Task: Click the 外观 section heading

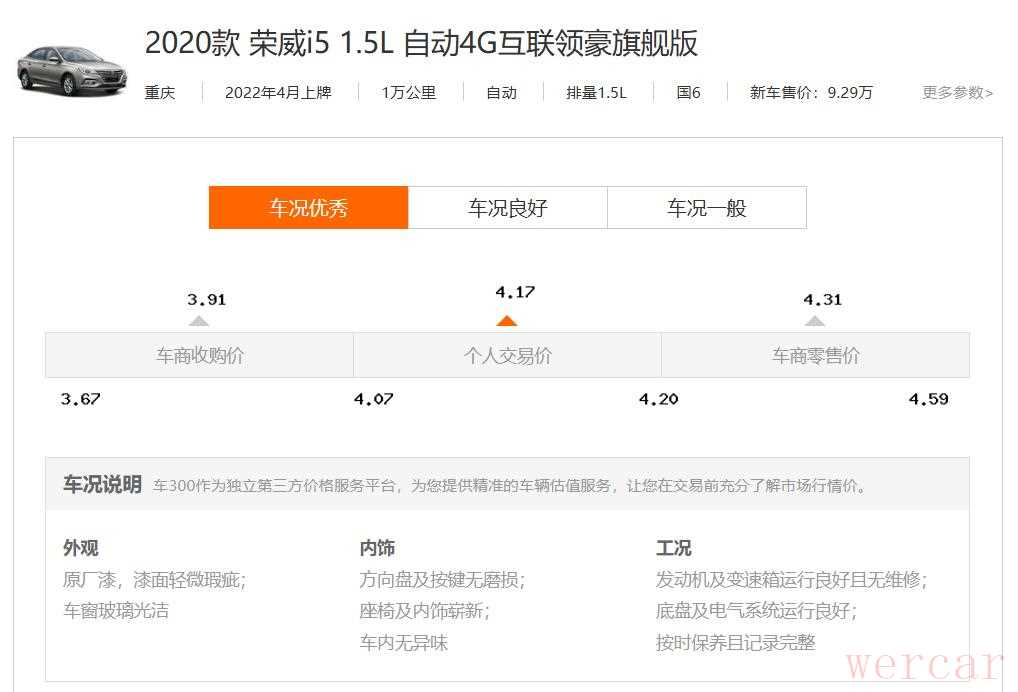Action: click(81, 548)
